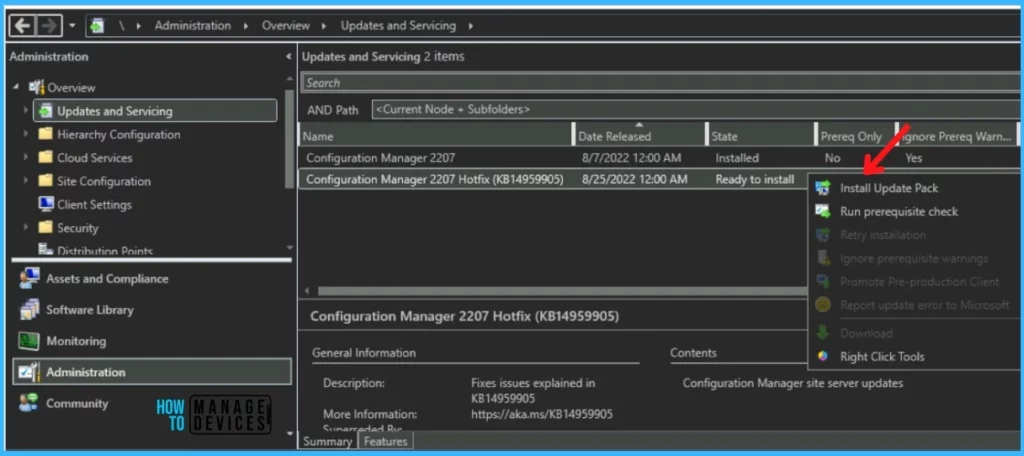1024x456 pixels.
Task: Open the https://aka.ms/KB14959905 link
Action: pyautogui.click(x=541, y=414)
